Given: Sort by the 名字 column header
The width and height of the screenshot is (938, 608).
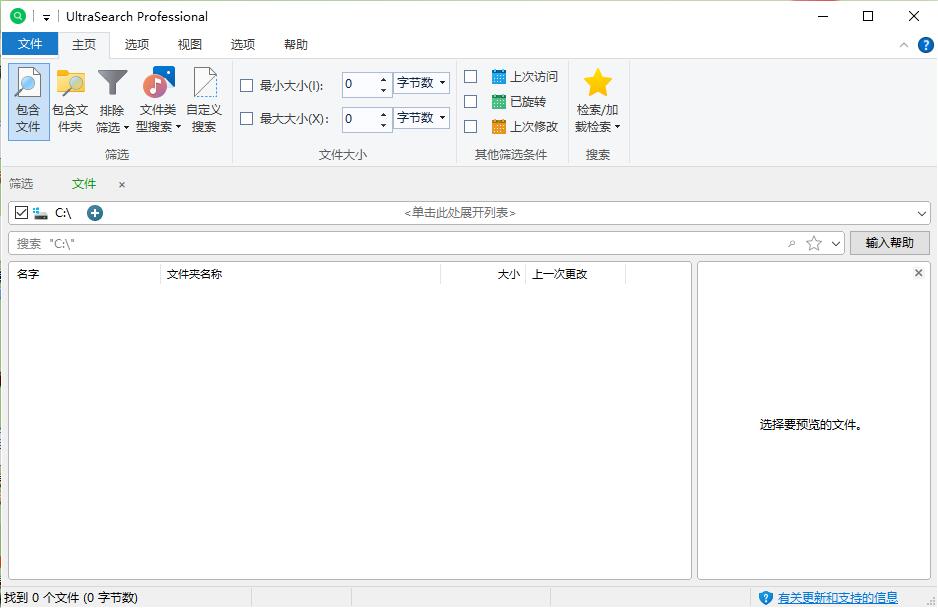Looking at the screenshot, I should (x=84, y=274).
